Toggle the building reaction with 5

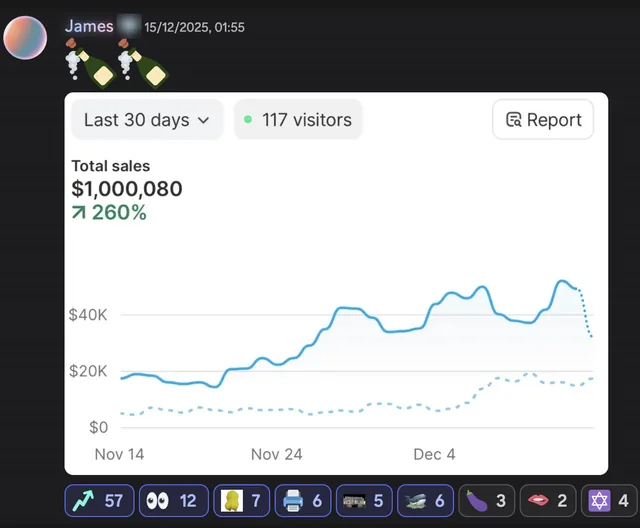point(364,501)
